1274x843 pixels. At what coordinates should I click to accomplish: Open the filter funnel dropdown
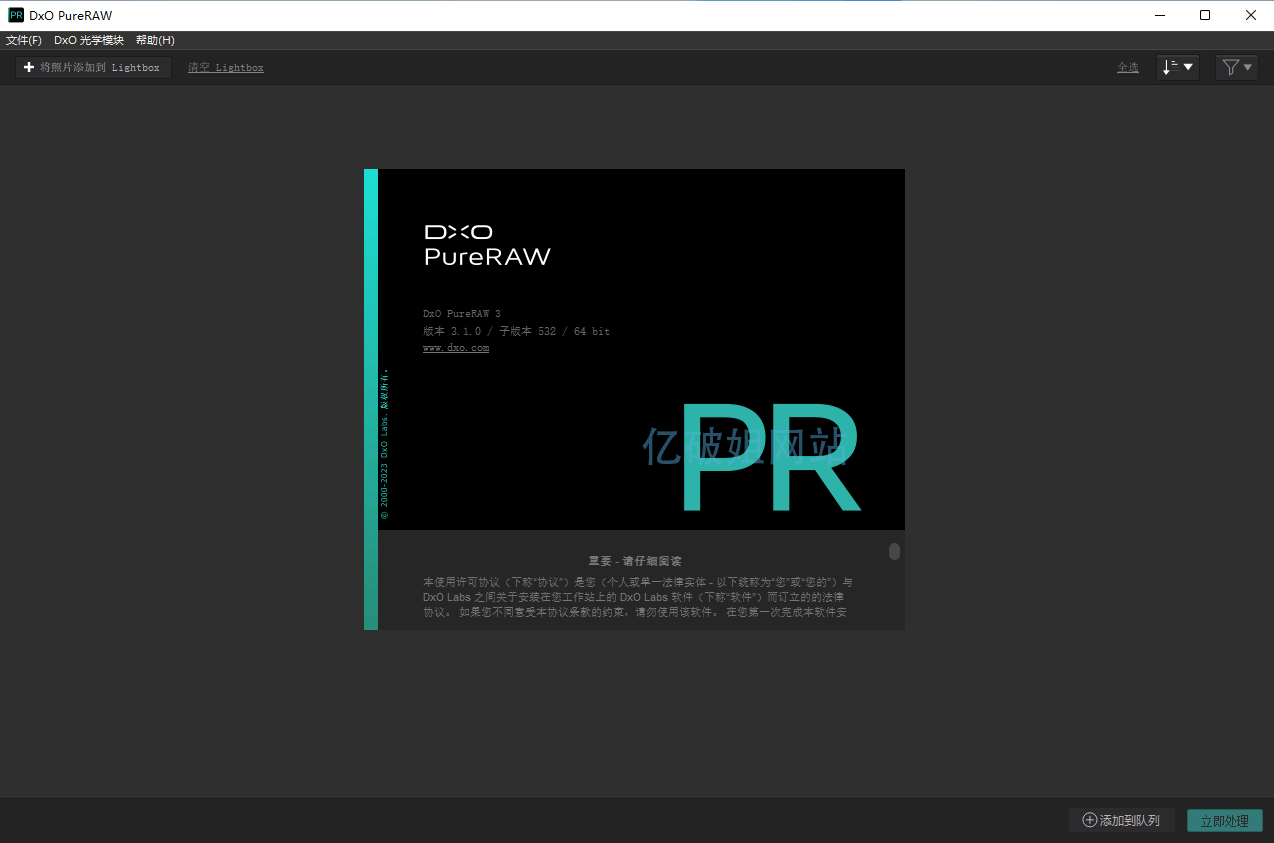(x=1237, y=67)
